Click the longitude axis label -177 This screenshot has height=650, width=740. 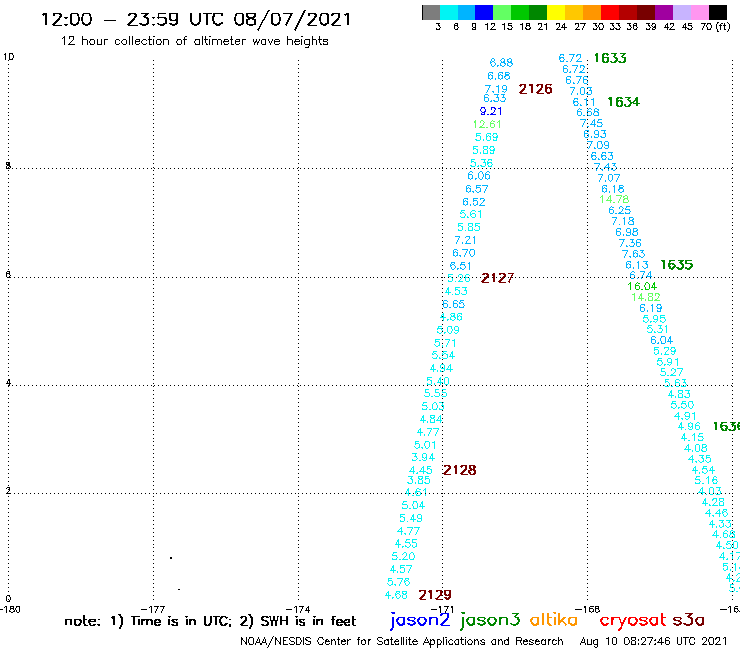[153, 609]
